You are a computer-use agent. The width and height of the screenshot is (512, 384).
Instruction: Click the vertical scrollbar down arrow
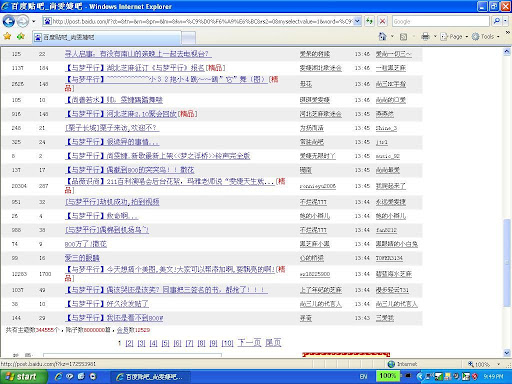click(x=507, y=353)
